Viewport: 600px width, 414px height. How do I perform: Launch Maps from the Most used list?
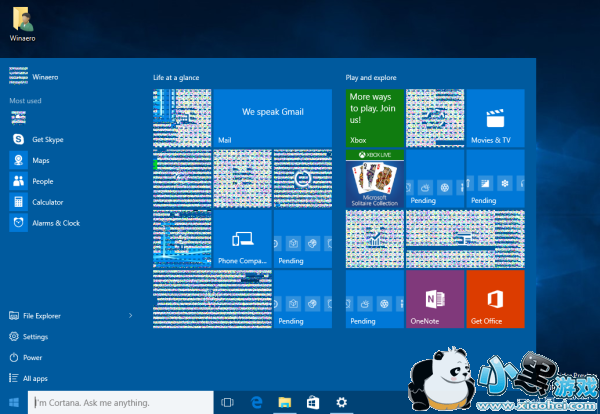pyautogui.click(x=40, y=160)
